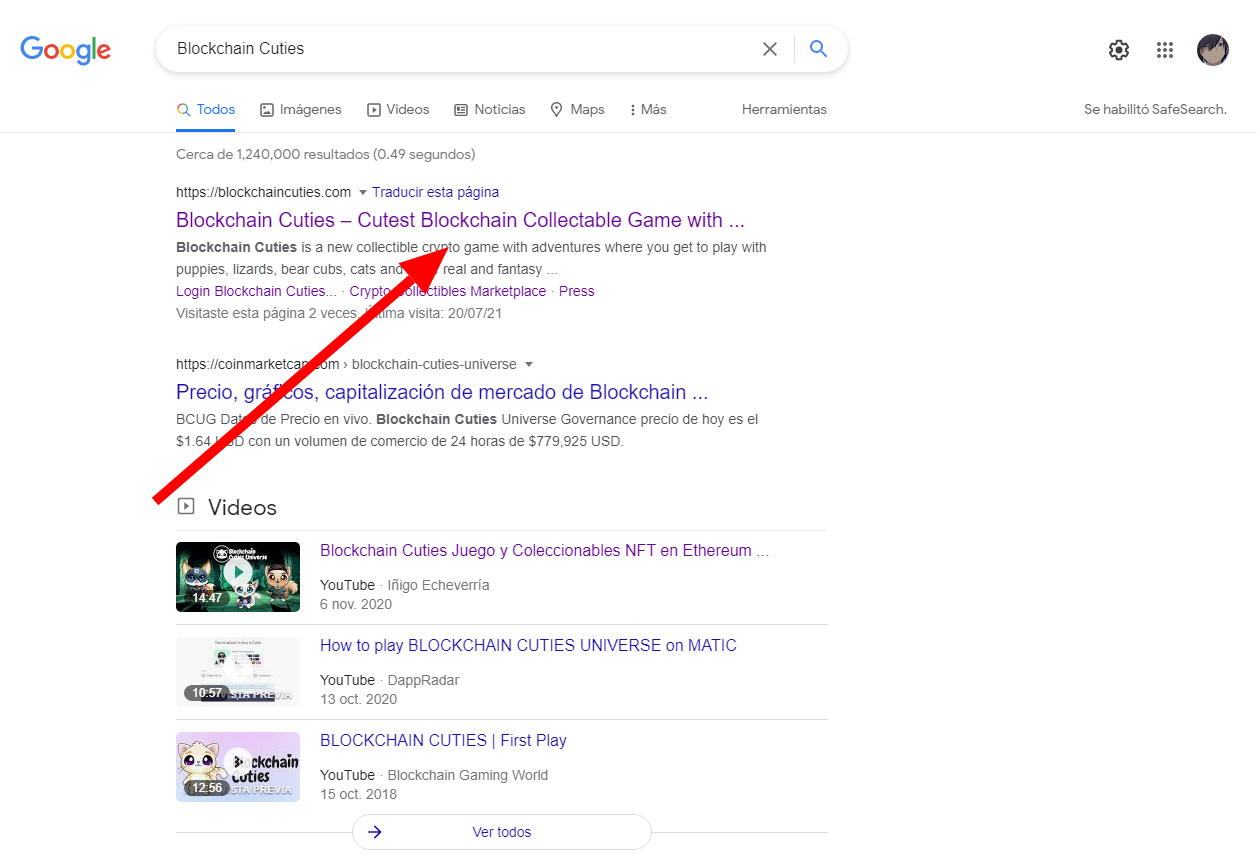Open How to play BLOCKCHAIN CUTIES UNIVERSE video
Image resolution: width=1257 pixels, height=866 pixels.
(x=528, y=645)
